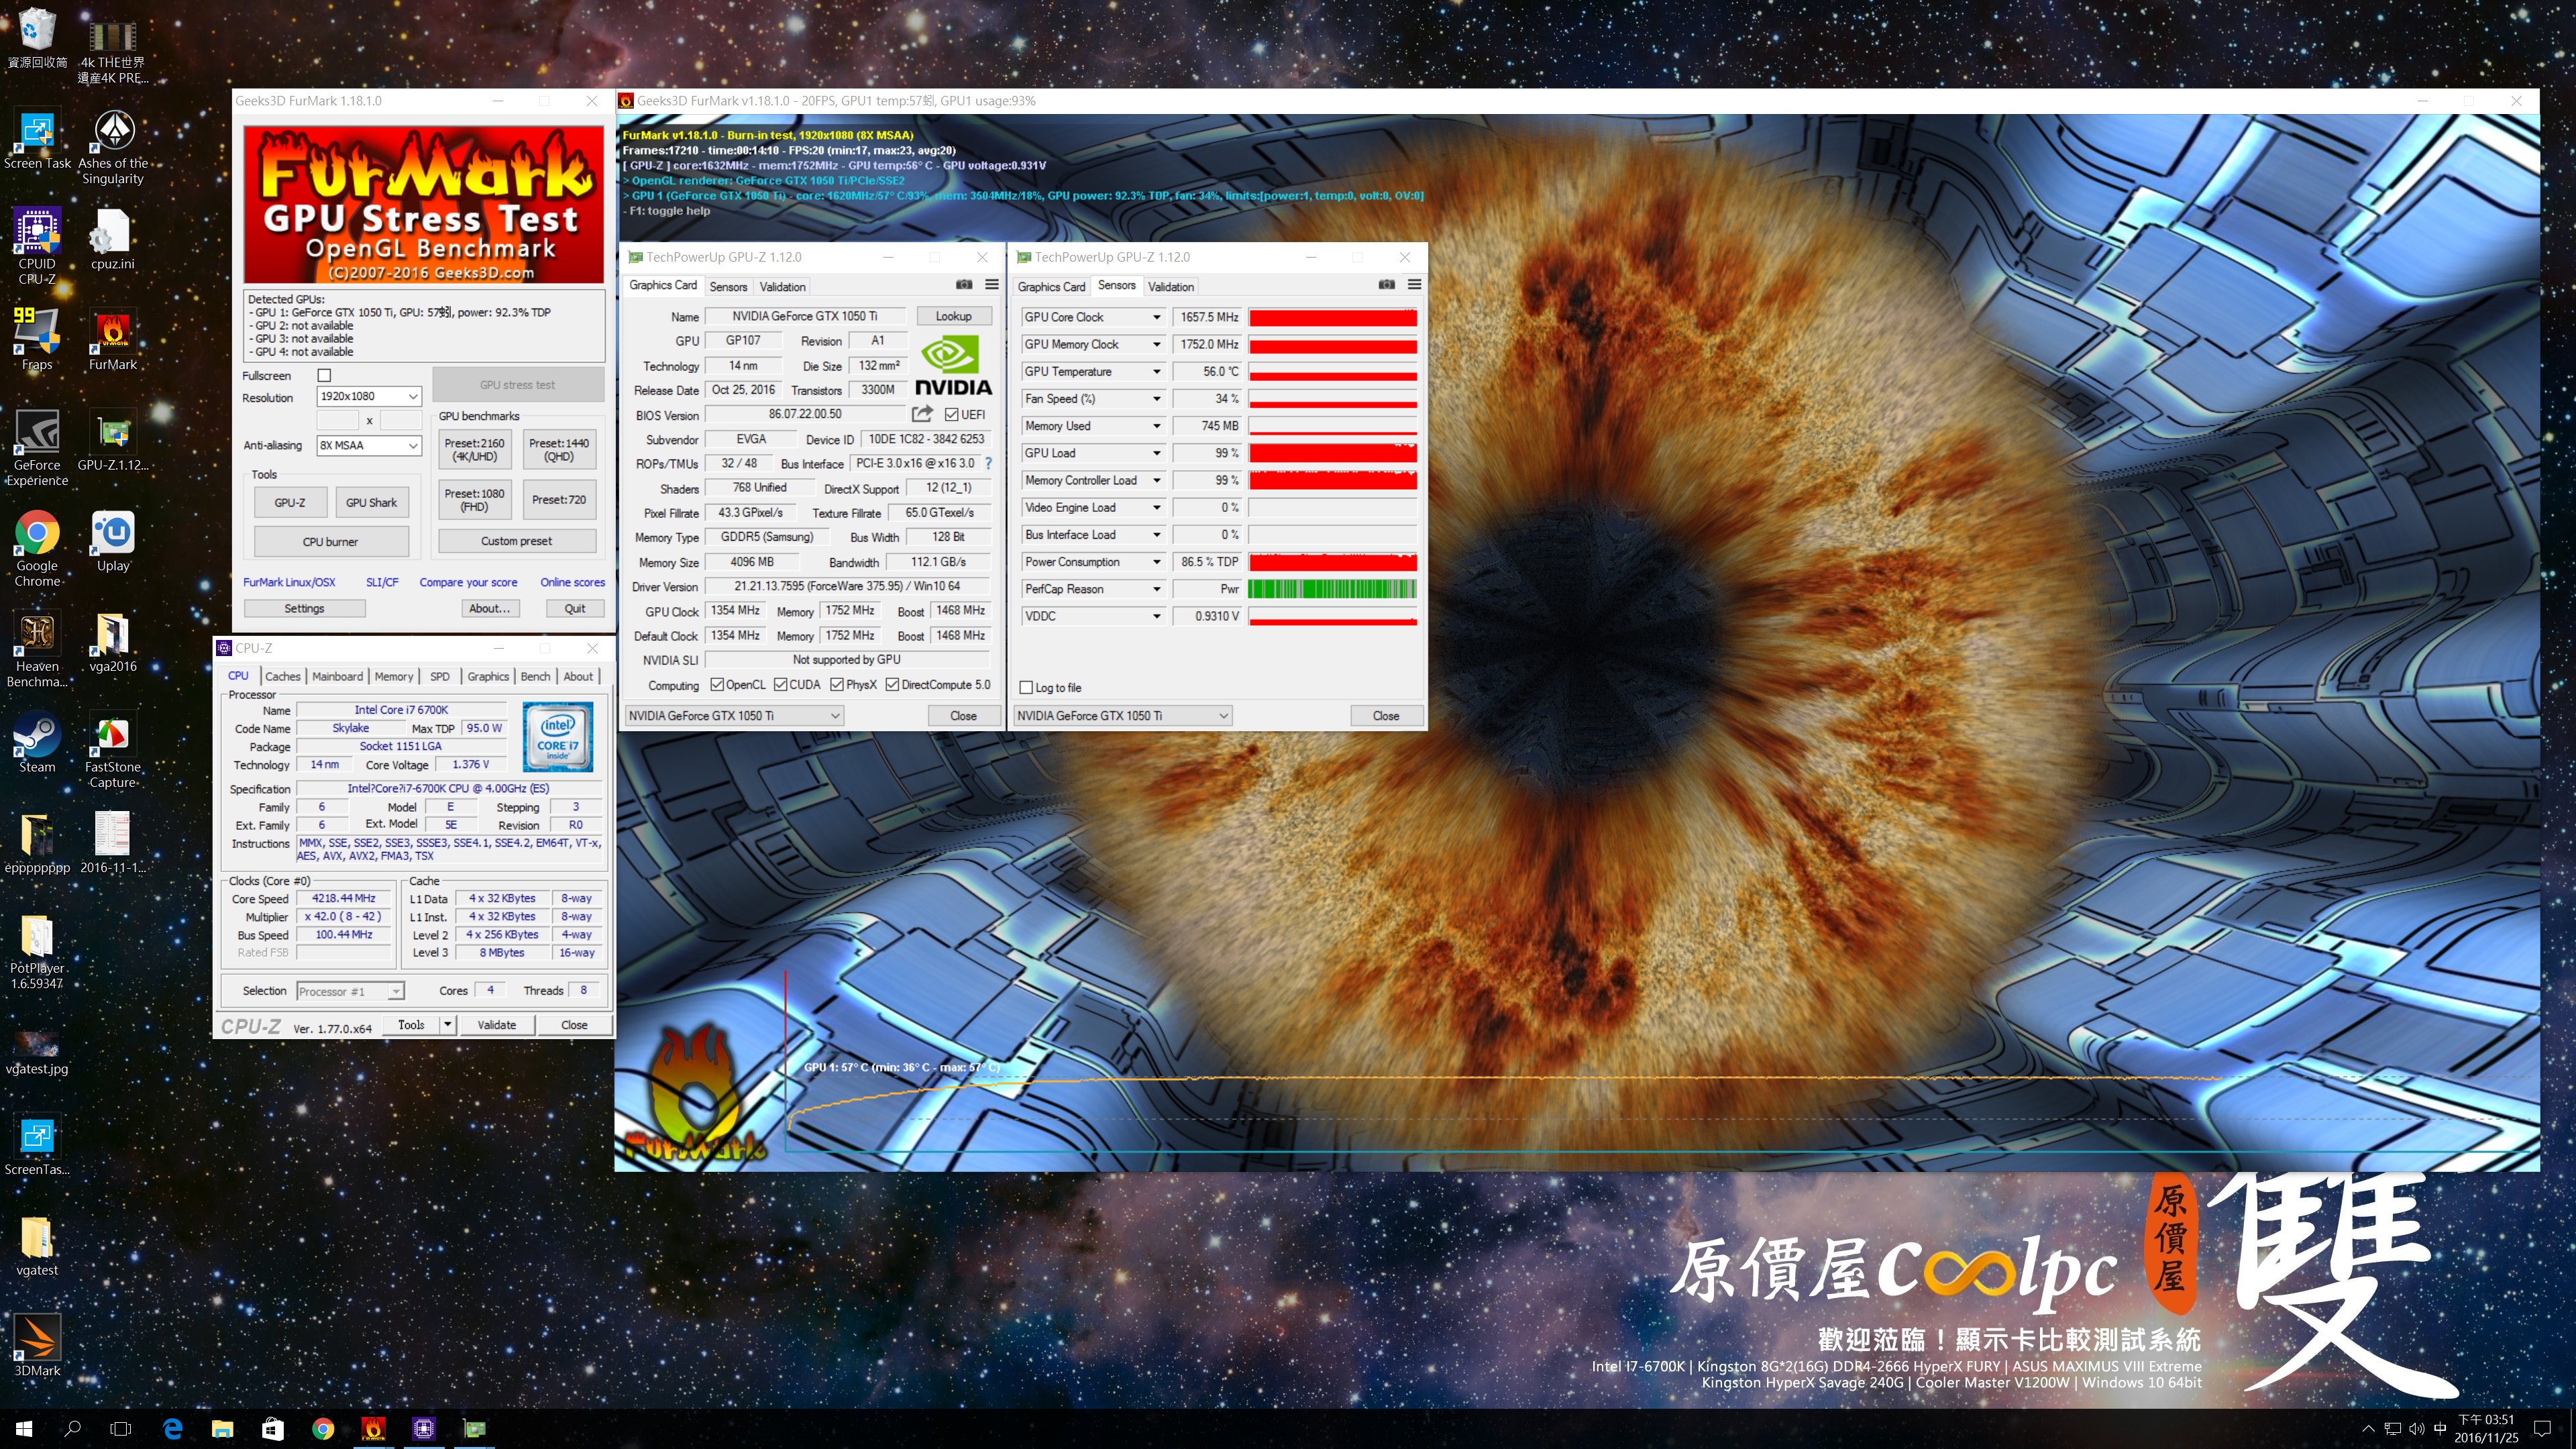The height and width of the screenshot is (1449, 2576).
Task: Click the FurMark CPU burner button
Action: [330, 542]
